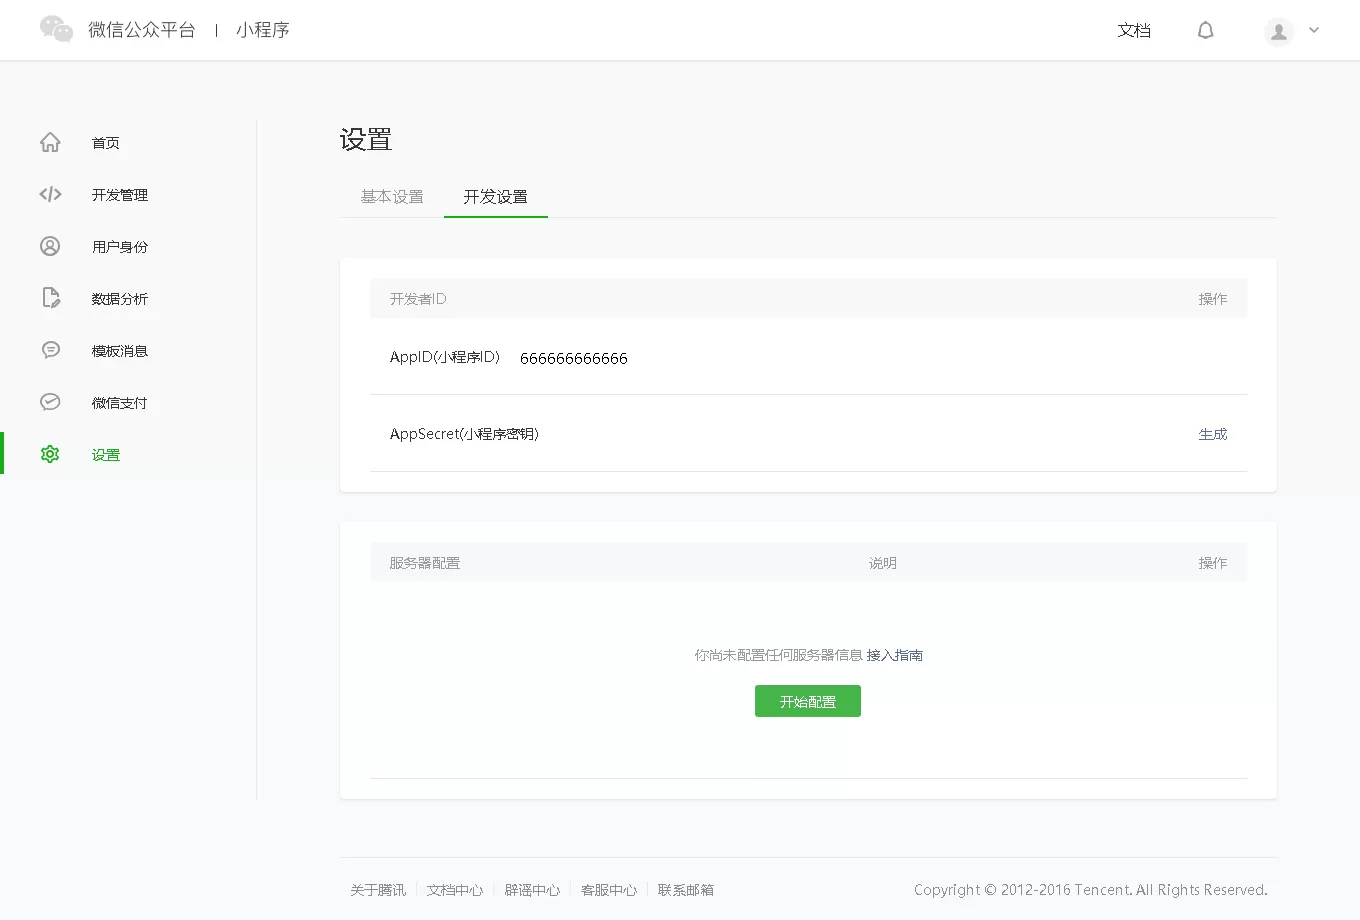Screen dimensions: 1360x920
Task: Click the document icon beside 数据分析
Action: click(51, 298)
